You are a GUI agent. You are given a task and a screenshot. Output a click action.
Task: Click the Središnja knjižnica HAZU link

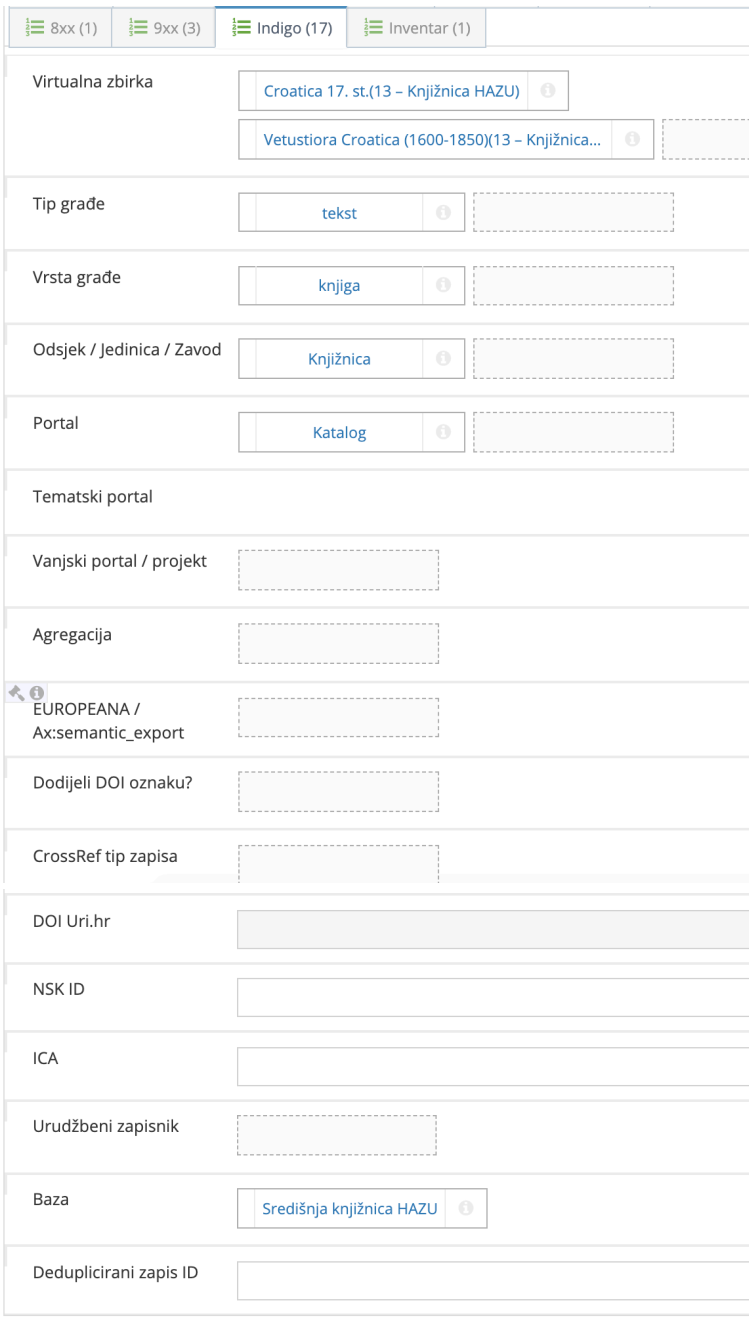point(349,1208)
